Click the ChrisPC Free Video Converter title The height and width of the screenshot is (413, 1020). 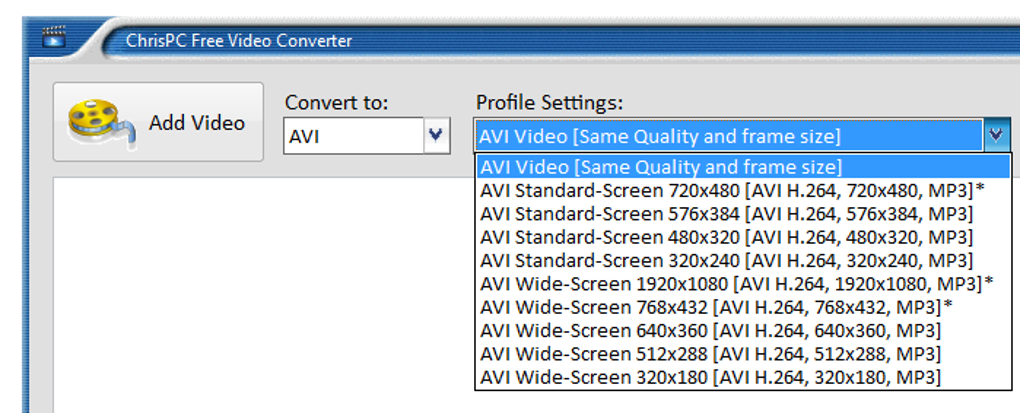coord(239,41)
